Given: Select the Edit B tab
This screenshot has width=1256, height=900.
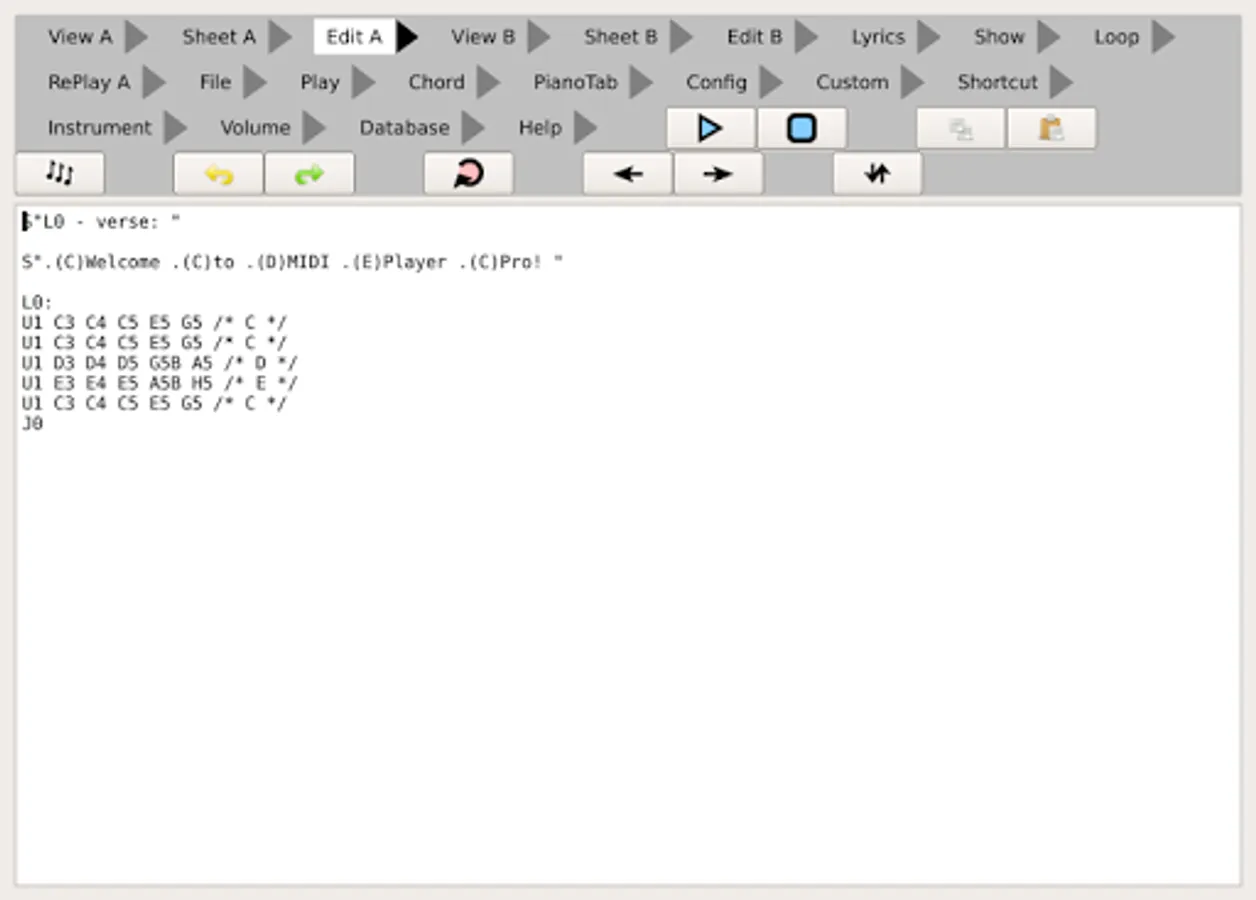Looking at the screenshot, I should [755, 37].
